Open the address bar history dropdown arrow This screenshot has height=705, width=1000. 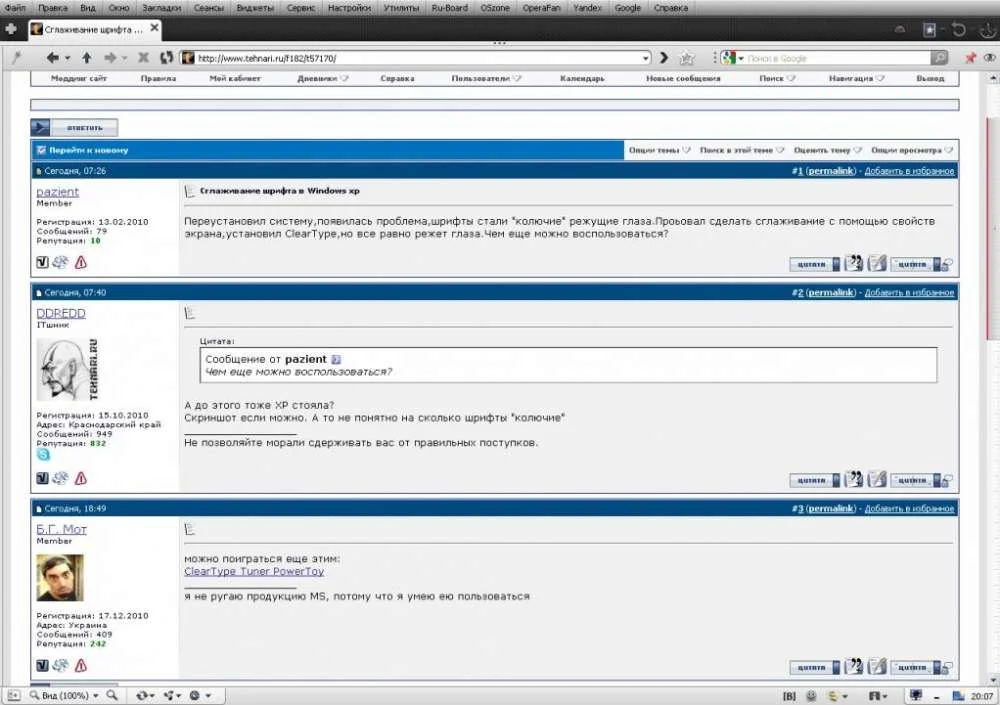coord(645,58)
